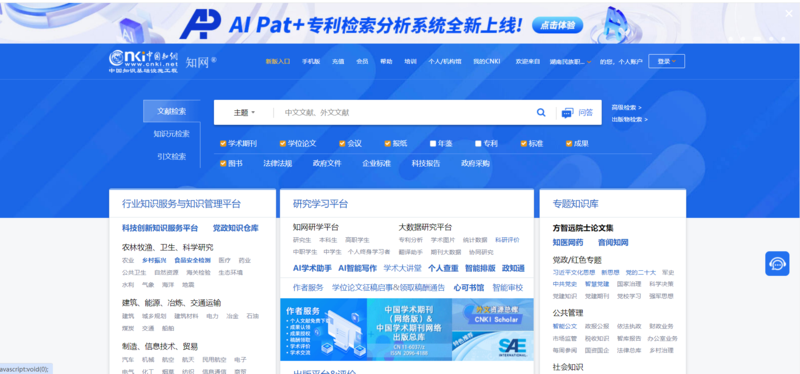
Task: Close the AI Pat+ banner ad
Action: click(x=789, y=14)
